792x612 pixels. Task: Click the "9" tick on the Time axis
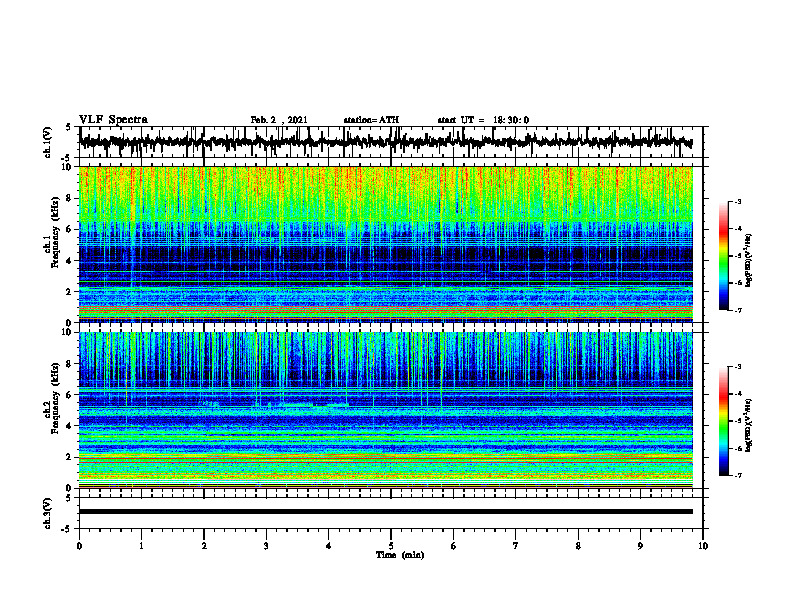click(640, 546)
